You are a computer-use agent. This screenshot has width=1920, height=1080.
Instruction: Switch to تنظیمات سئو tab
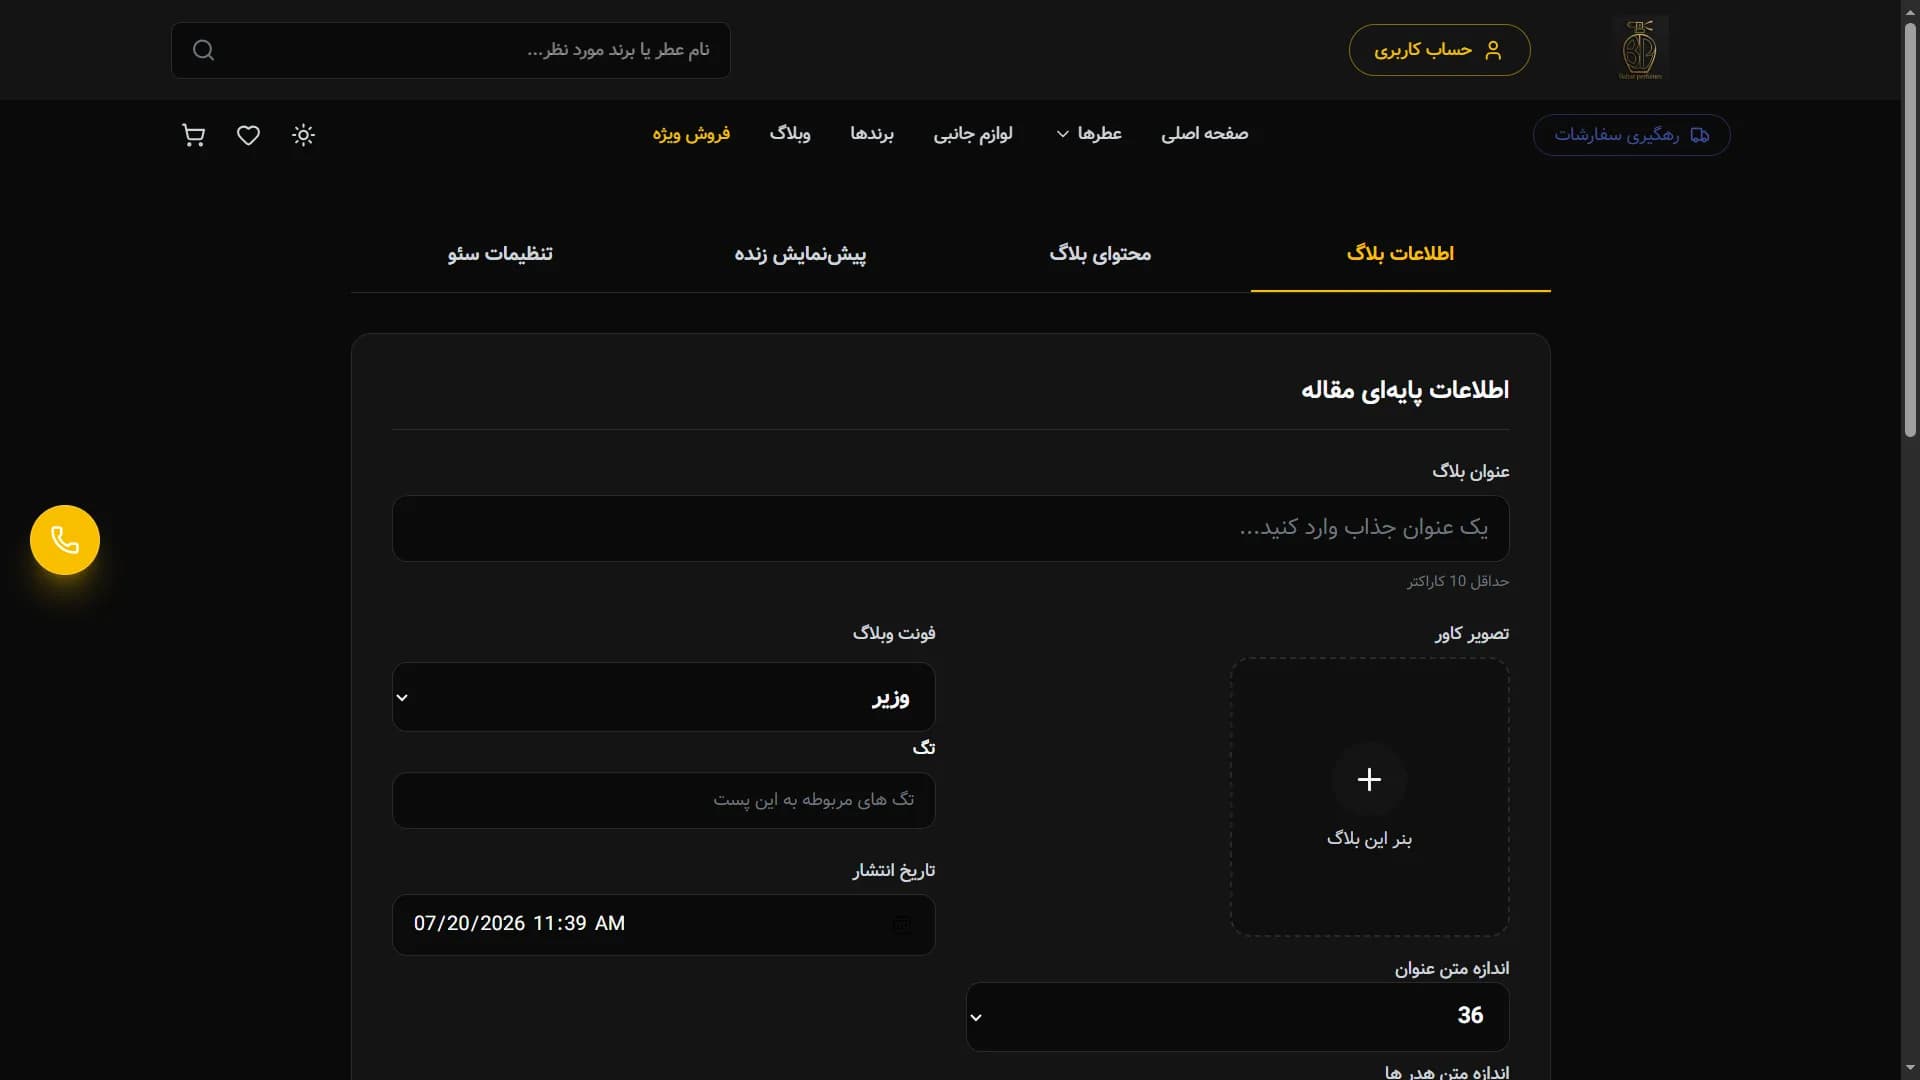click(x=500, y=254)
